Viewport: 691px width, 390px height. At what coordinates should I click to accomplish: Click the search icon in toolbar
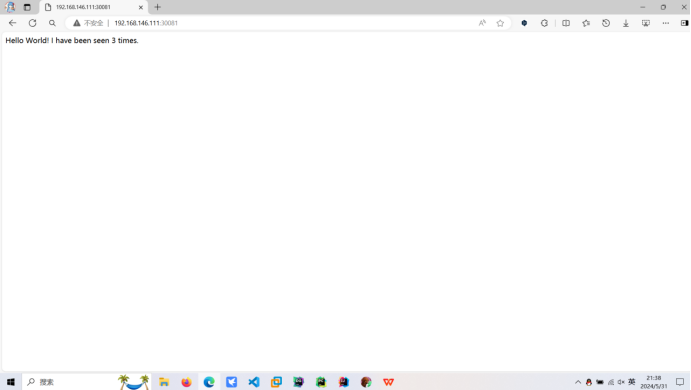tap(52, 23)
